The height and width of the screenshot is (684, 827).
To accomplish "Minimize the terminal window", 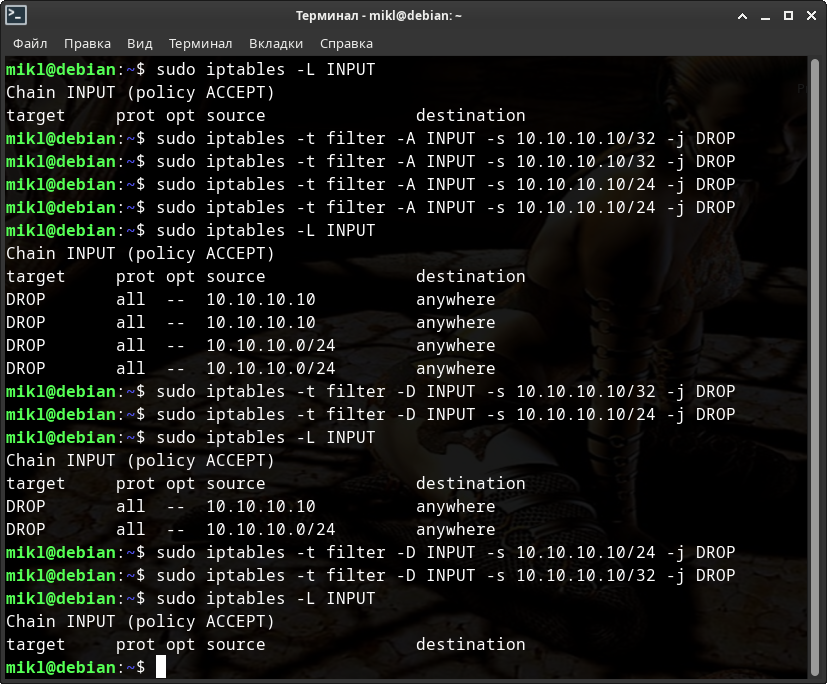I will click(x=764, y=16).
